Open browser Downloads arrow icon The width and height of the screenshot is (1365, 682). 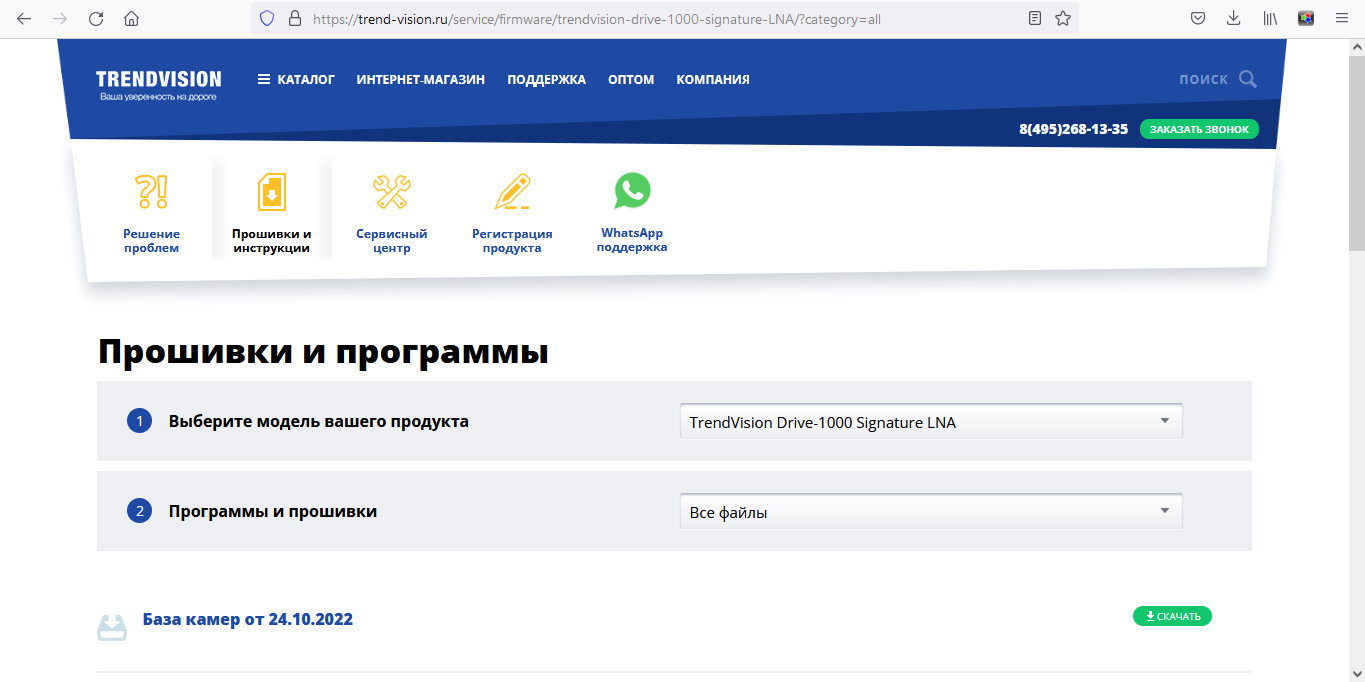coord(1233,18)
